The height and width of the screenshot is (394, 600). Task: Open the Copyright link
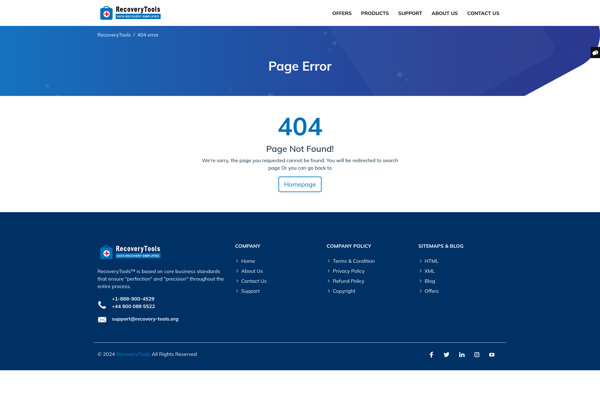[x=344, y=291]
